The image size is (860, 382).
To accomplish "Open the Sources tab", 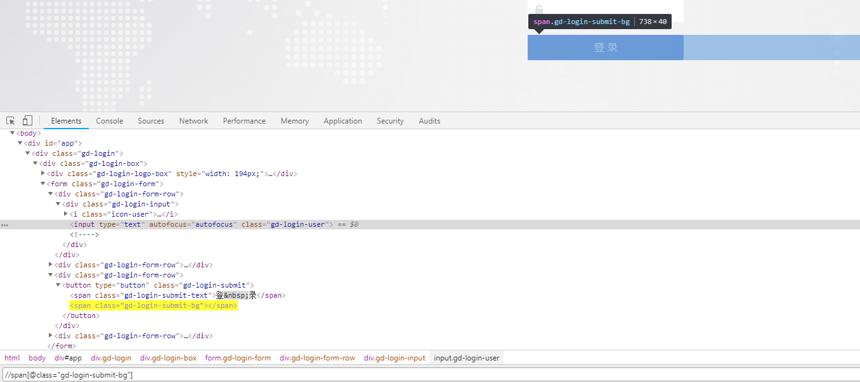I will pos(151,121).
